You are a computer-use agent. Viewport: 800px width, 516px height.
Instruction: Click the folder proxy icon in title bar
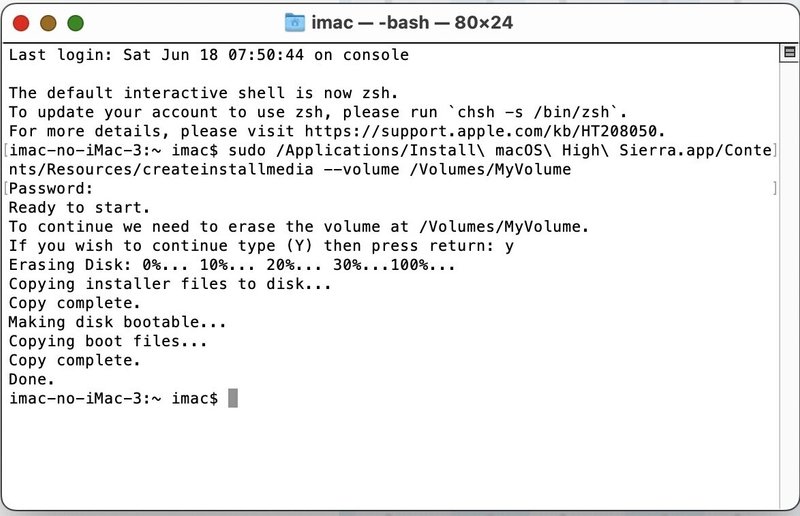294,21
